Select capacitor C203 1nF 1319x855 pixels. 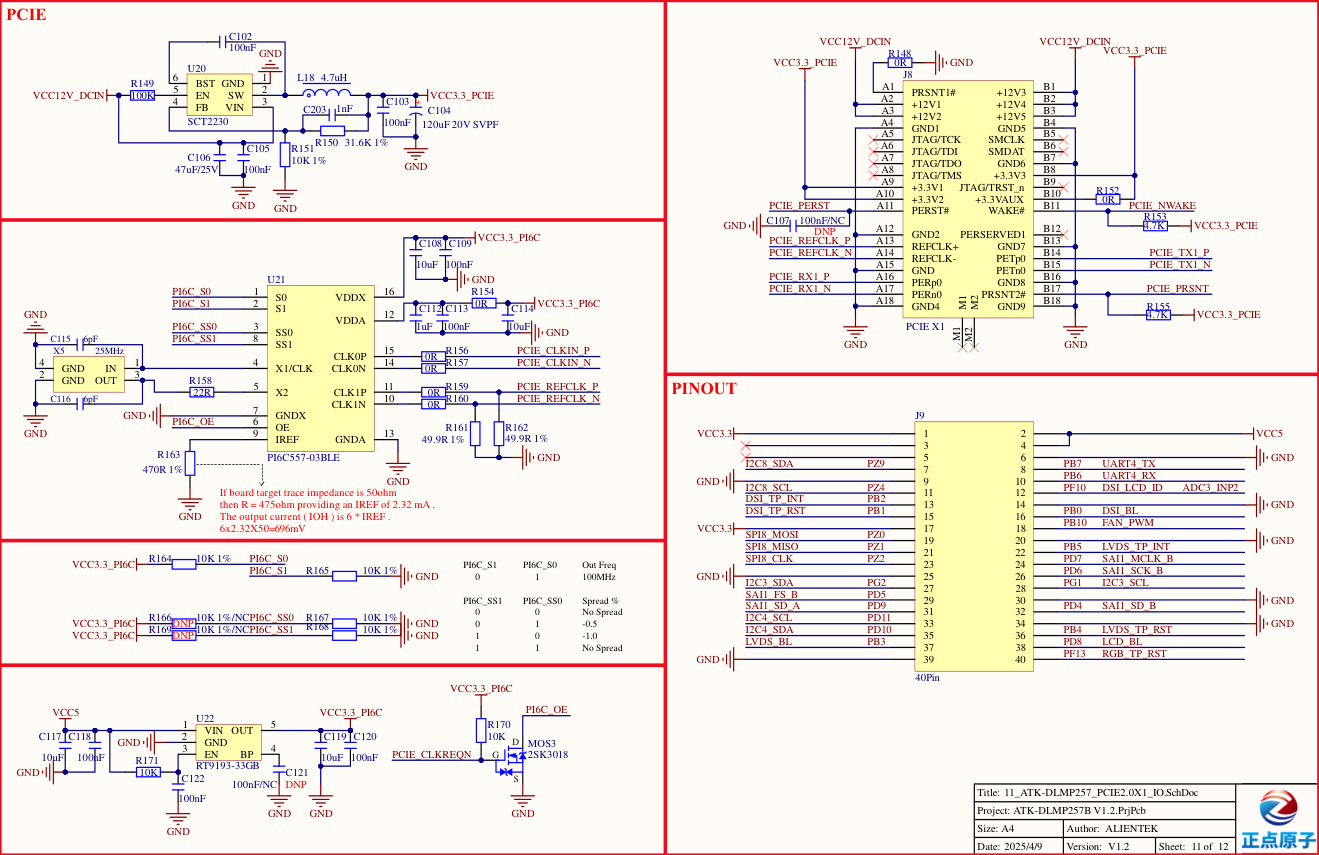(330, 116)
